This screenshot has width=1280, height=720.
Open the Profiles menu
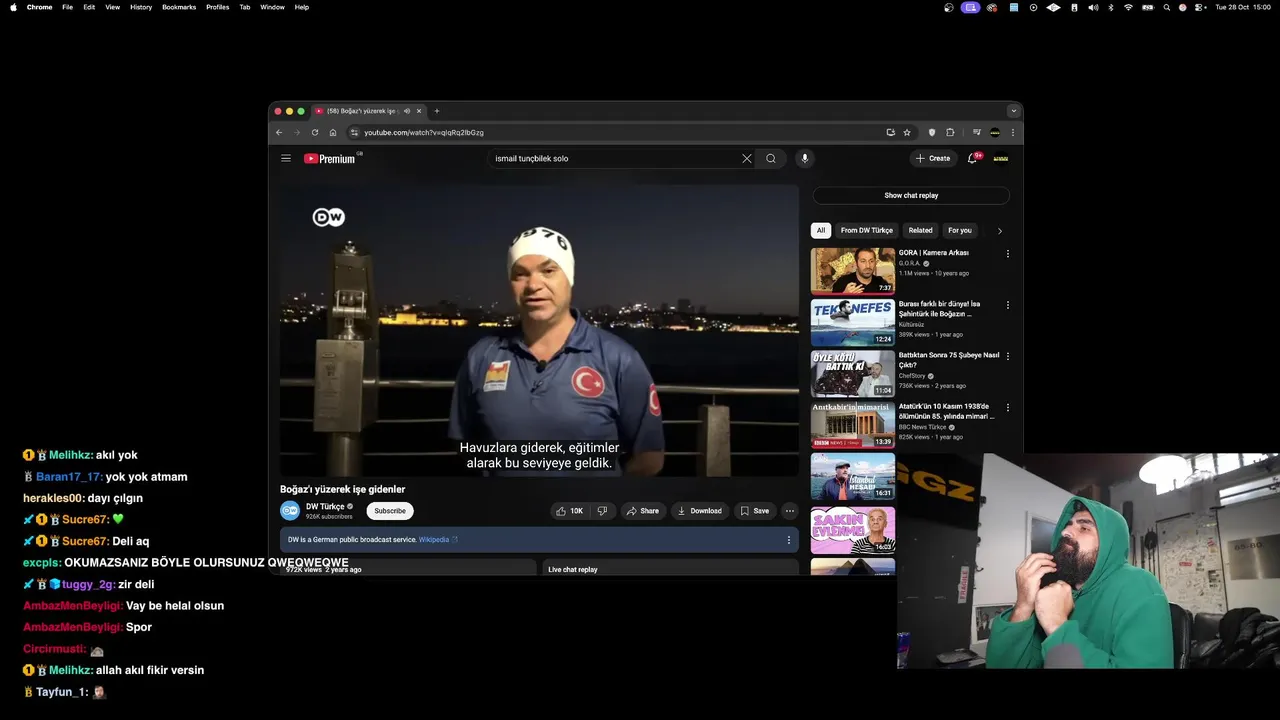(x=217, y=7)
